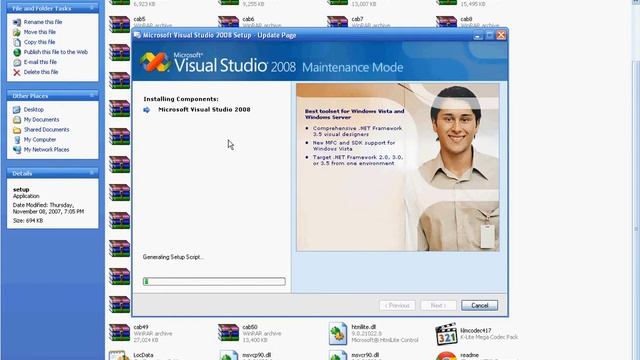Screen dimensions: 640x360
Task: Click the setup title bar icon
Action: click(138, 35)
